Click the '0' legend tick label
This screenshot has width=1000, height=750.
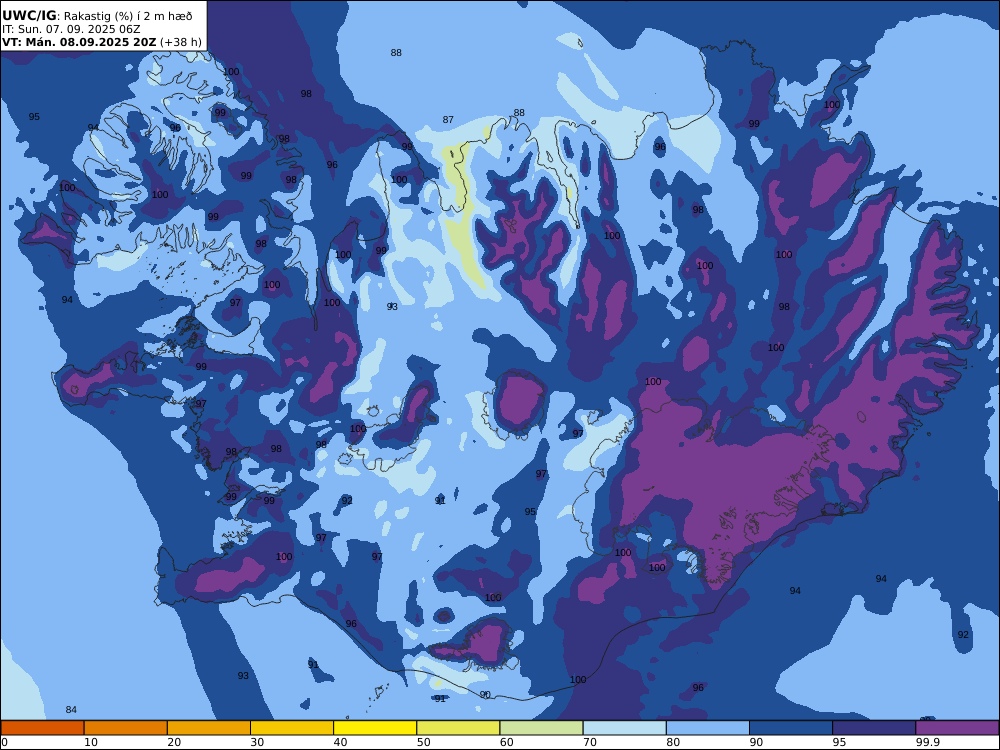pos(4,742)
